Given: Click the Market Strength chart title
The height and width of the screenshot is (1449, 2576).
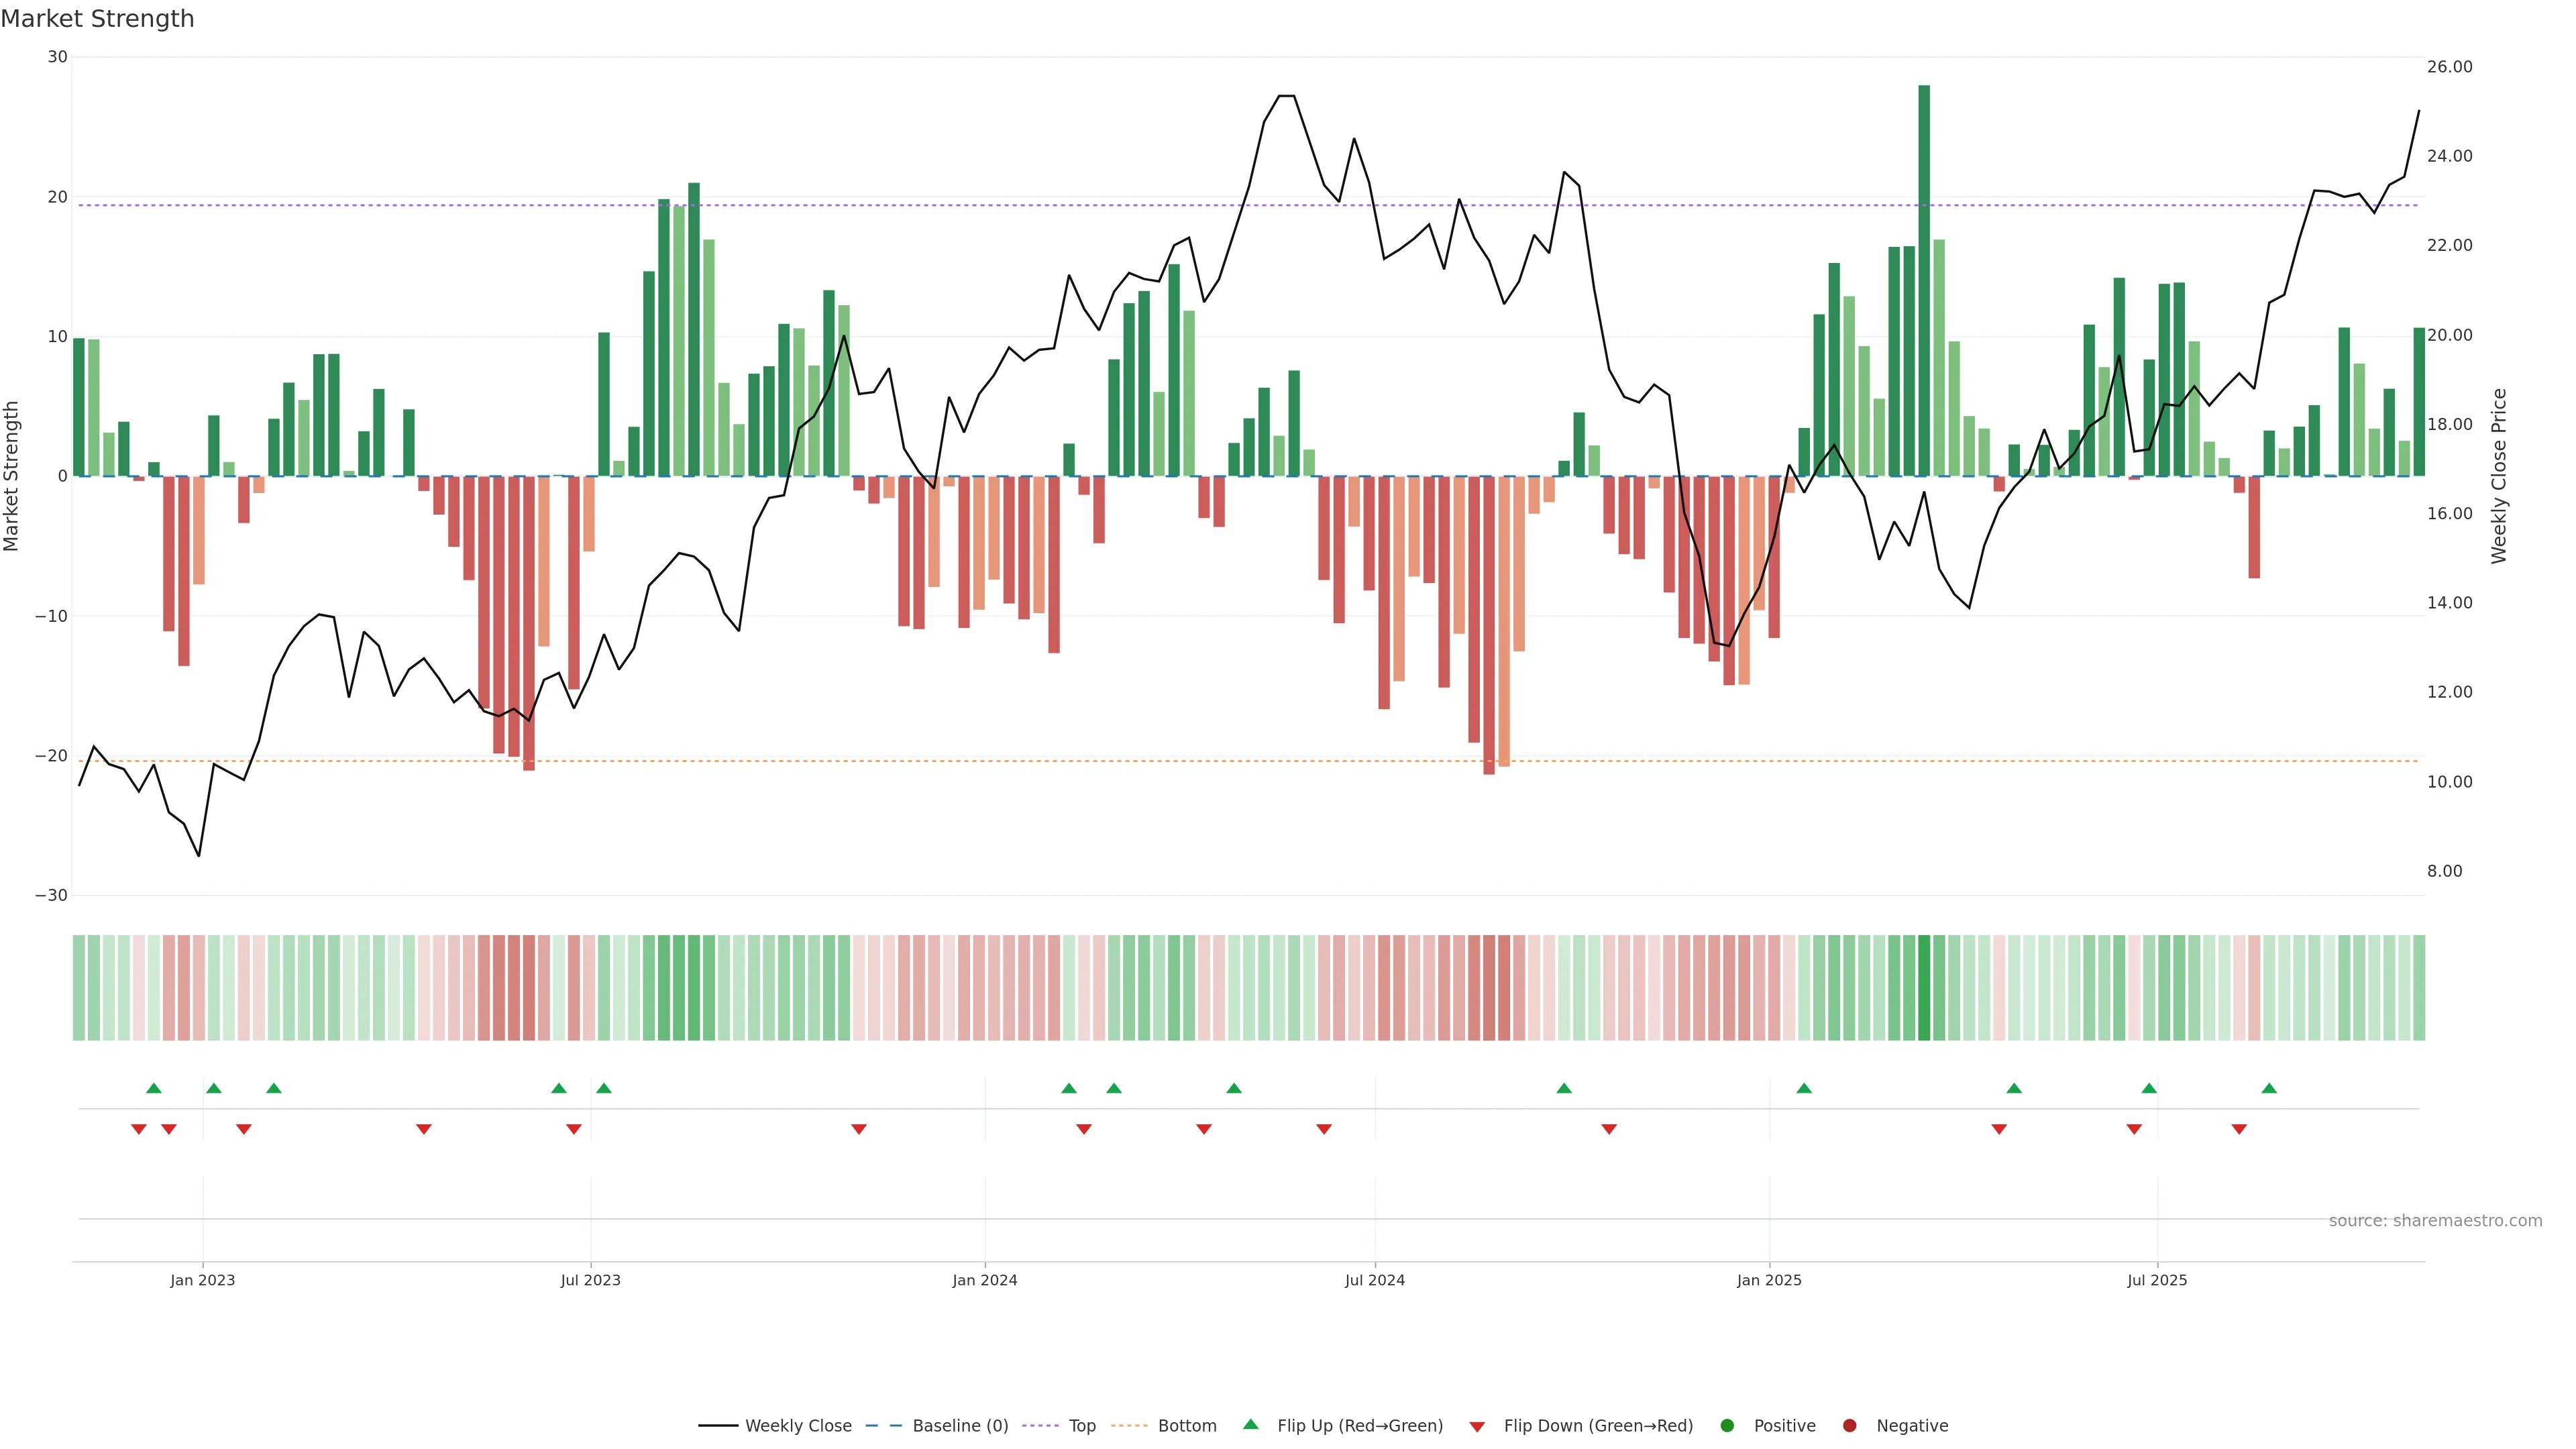Looking at the screenshot, I should (97, 19).
